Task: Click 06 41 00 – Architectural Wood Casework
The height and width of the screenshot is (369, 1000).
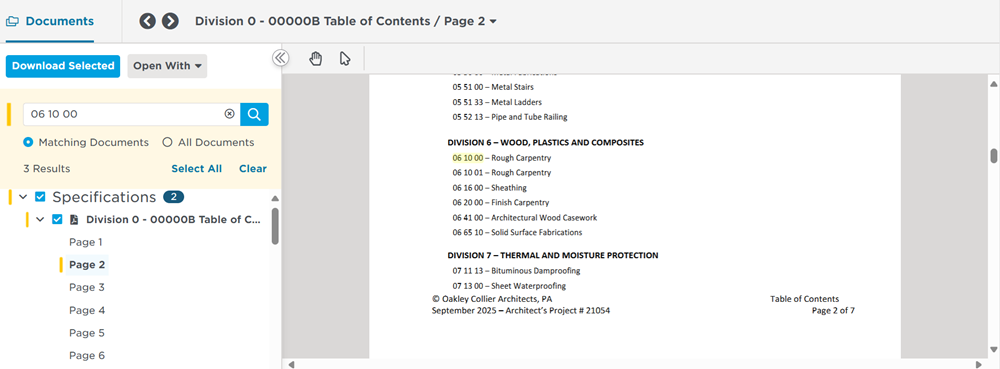Action: point(525,217)
